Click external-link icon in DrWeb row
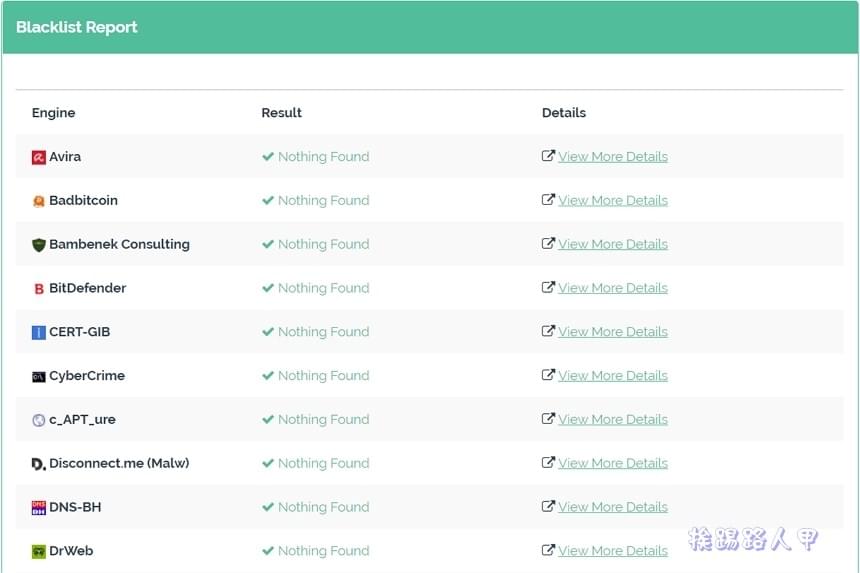The width and height of the screenshot is (860, 573). (548, 550)
